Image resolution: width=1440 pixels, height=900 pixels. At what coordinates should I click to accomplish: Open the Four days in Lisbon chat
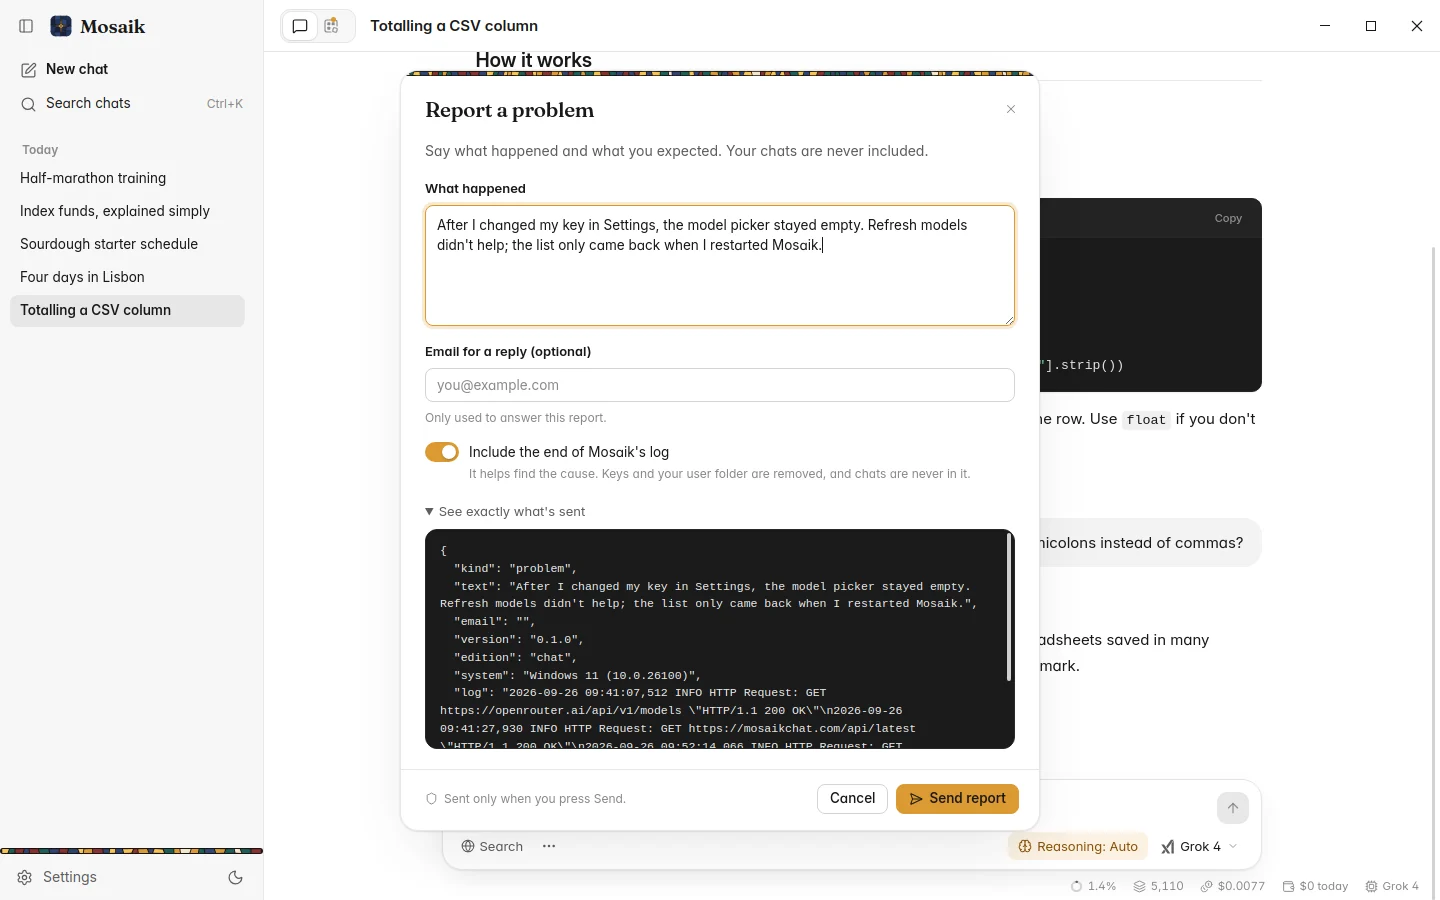pyautogui.click(x=127, y=277)
